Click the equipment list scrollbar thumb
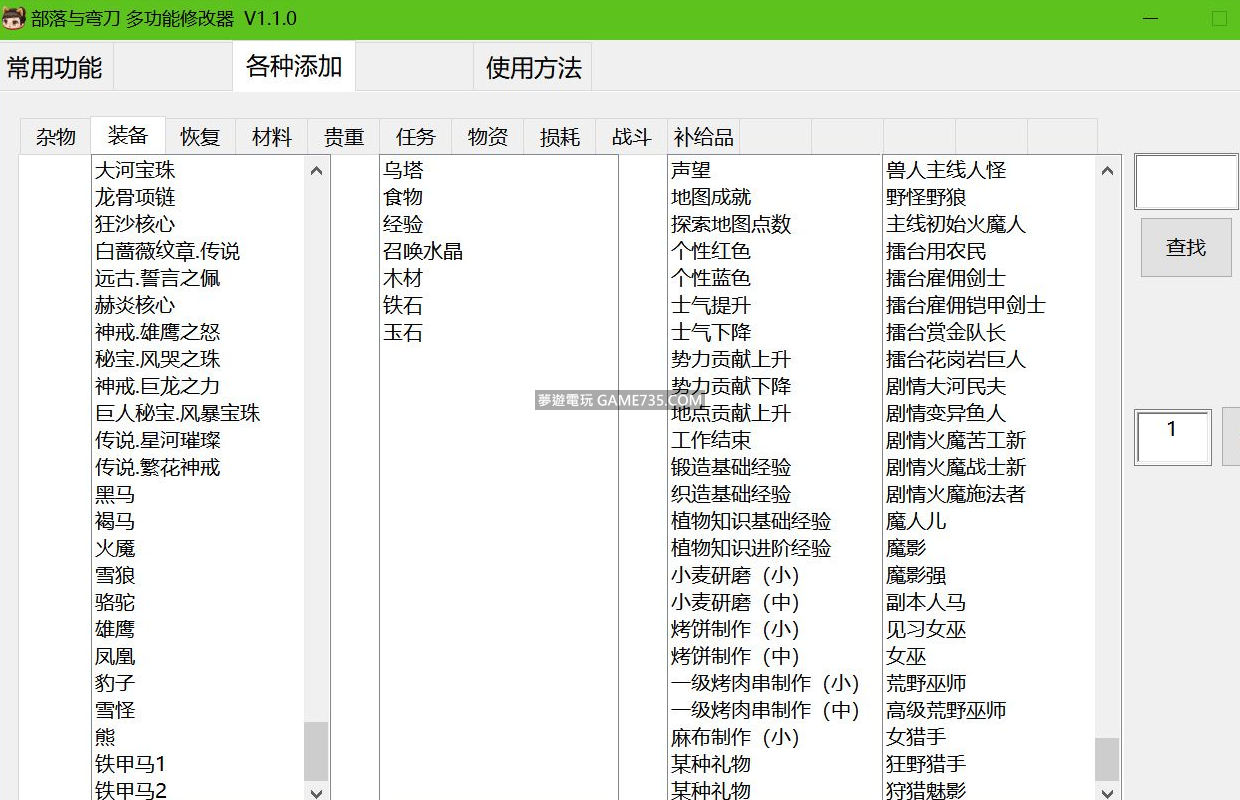This screenshot has height=800, width=1240. 316,750
